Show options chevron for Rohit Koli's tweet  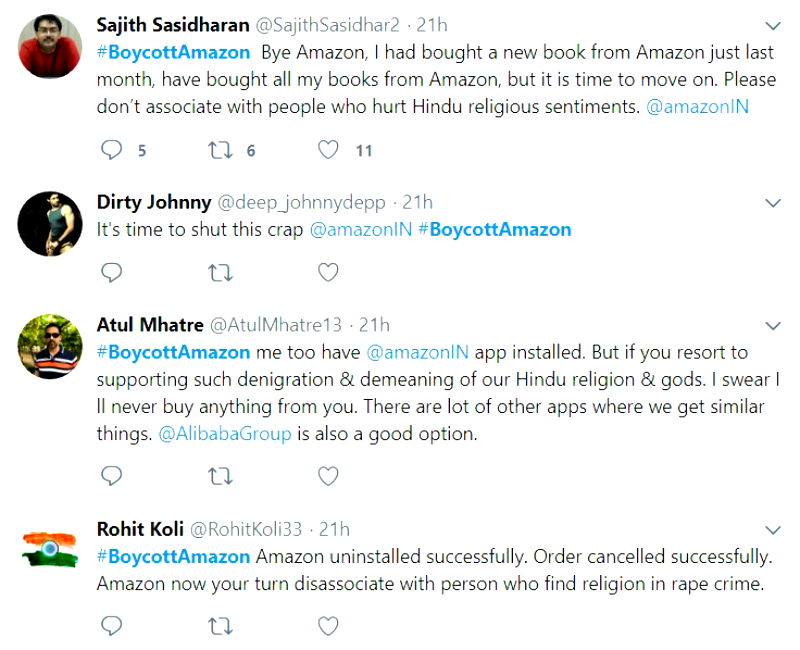(x=772, y=530)
